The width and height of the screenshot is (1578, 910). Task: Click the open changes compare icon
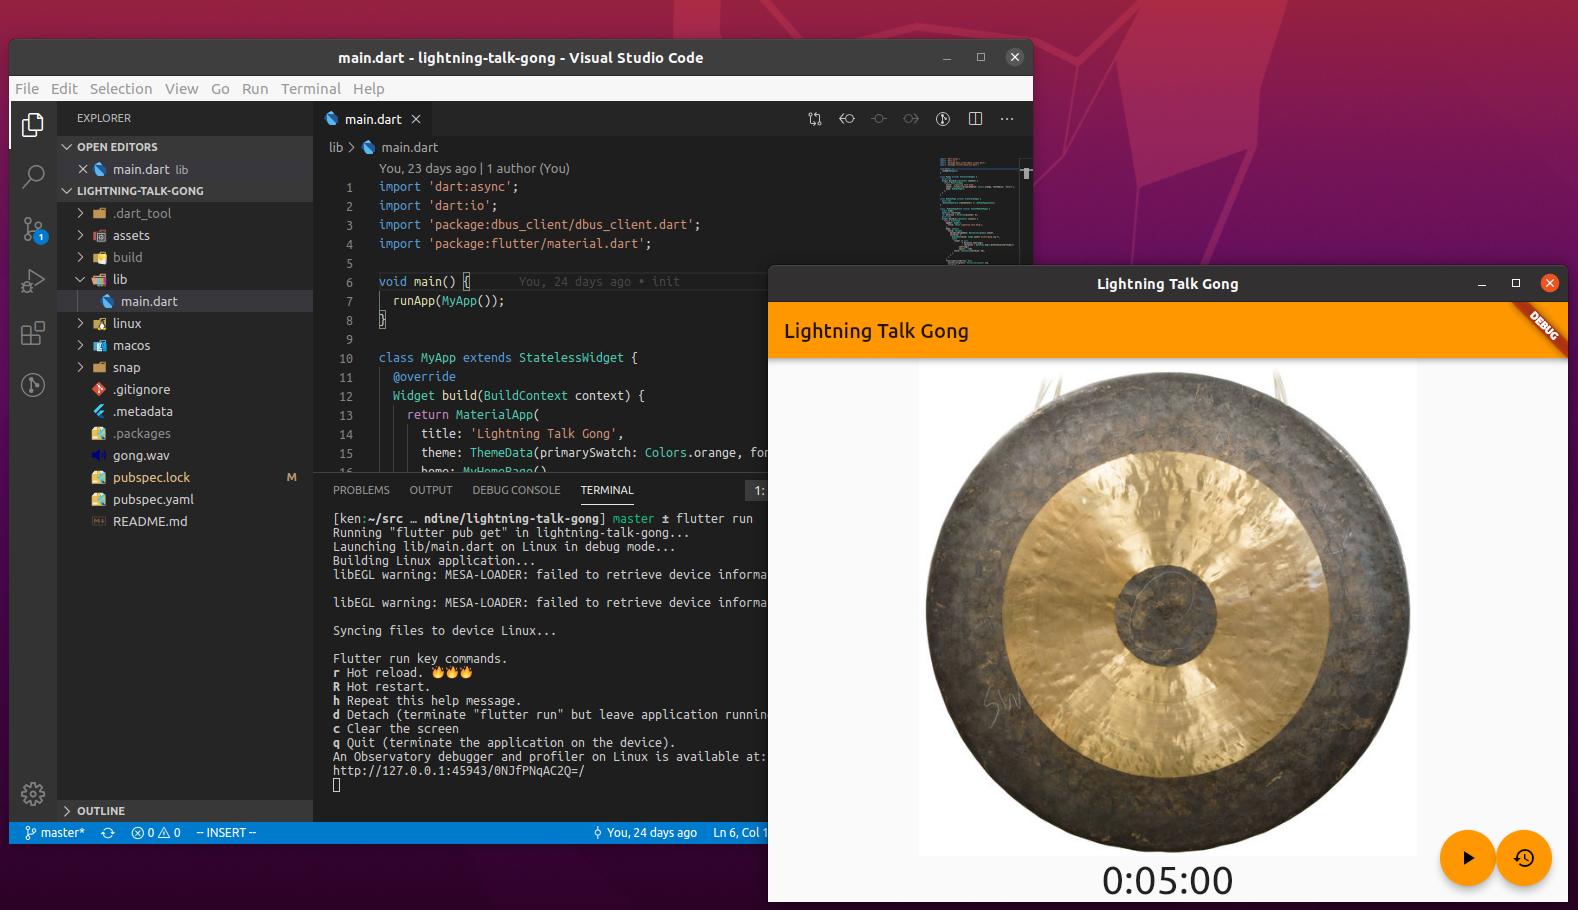(815, 119)
